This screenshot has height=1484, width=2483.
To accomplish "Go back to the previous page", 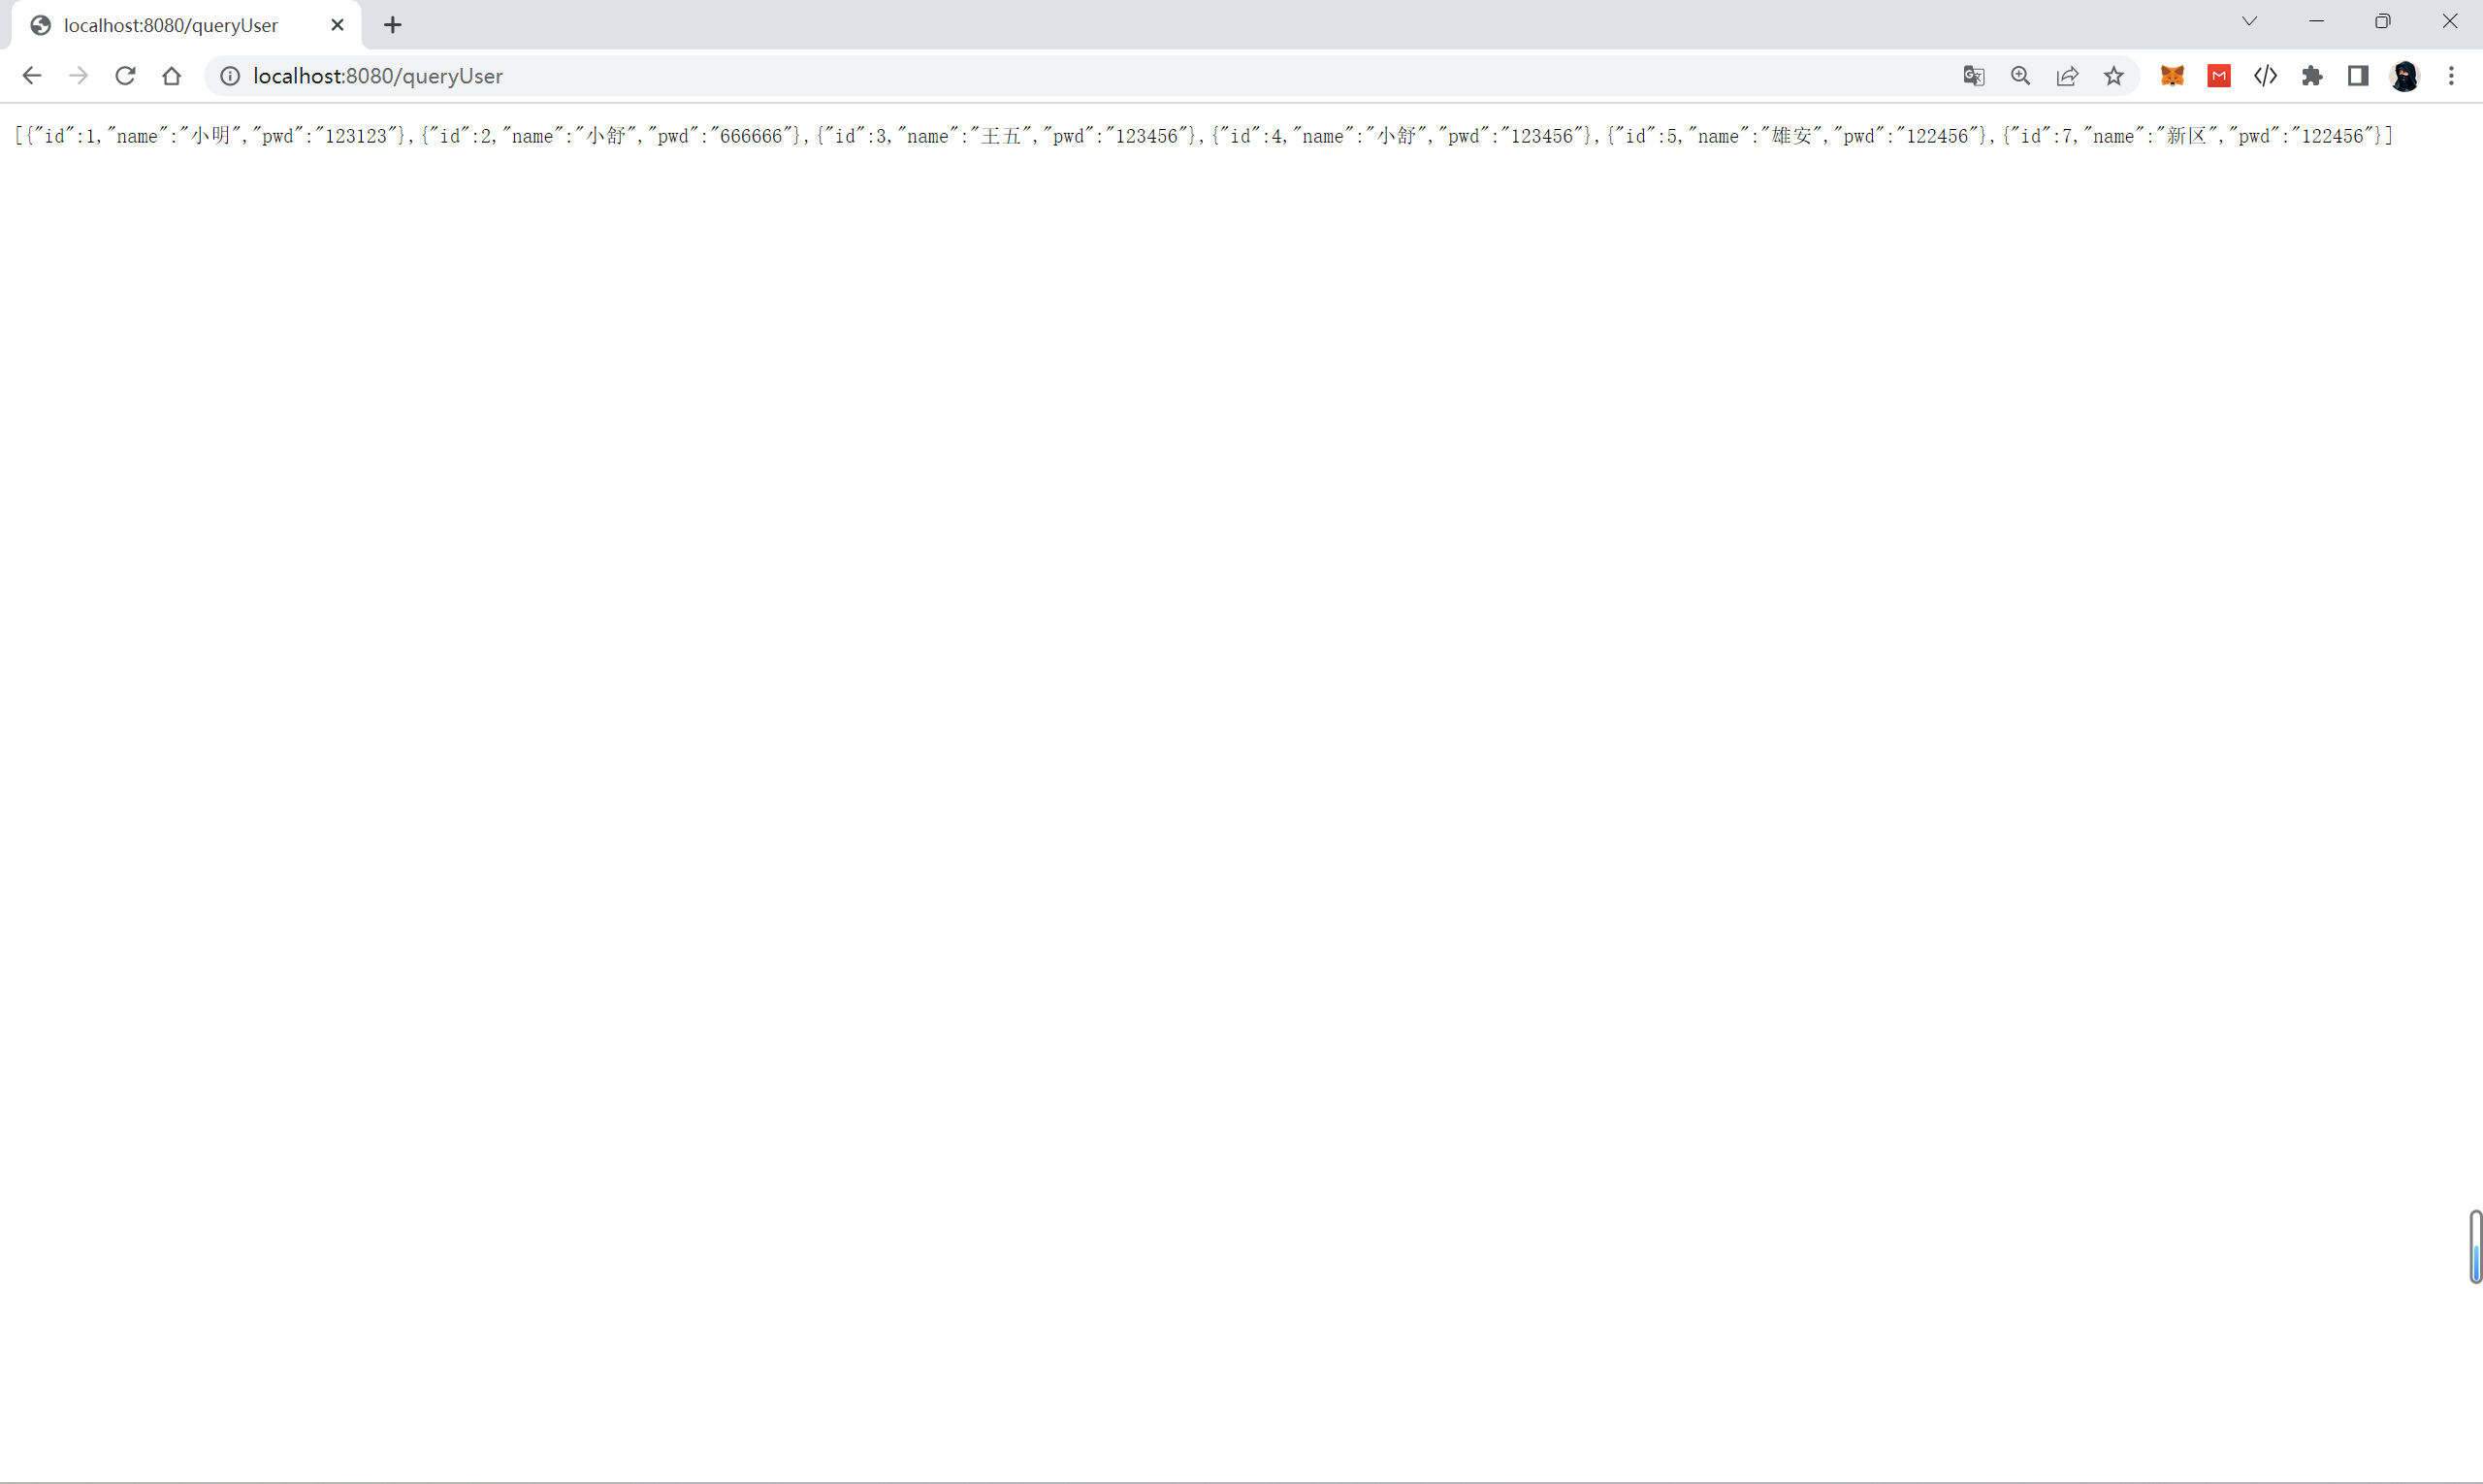I will point(32,76).
